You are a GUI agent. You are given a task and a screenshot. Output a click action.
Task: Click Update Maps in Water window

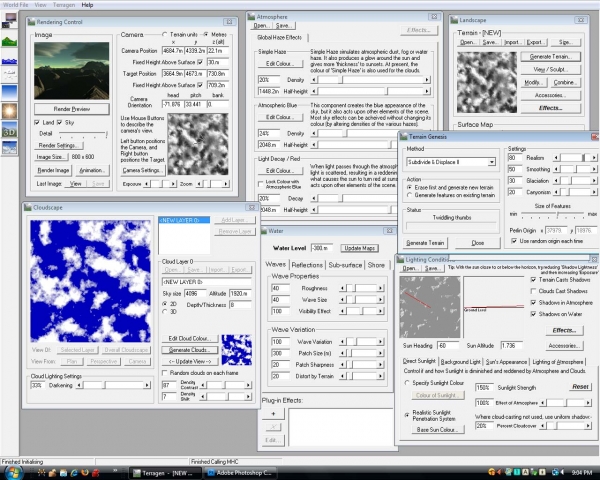359,248
